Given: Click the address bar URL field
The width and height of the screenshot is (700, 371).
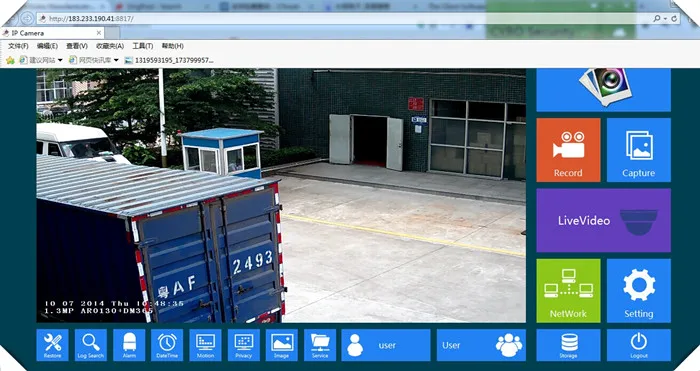Looking at the screenshot, I should (344, 18).
